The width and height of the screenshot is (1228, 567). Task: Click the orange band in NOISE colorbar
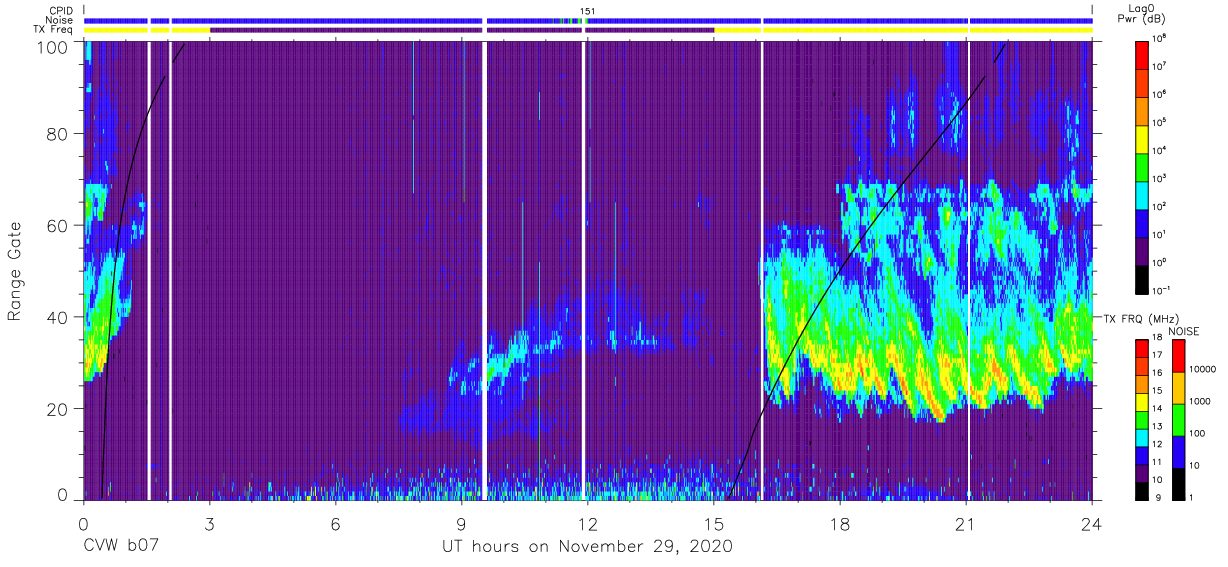1177,388
